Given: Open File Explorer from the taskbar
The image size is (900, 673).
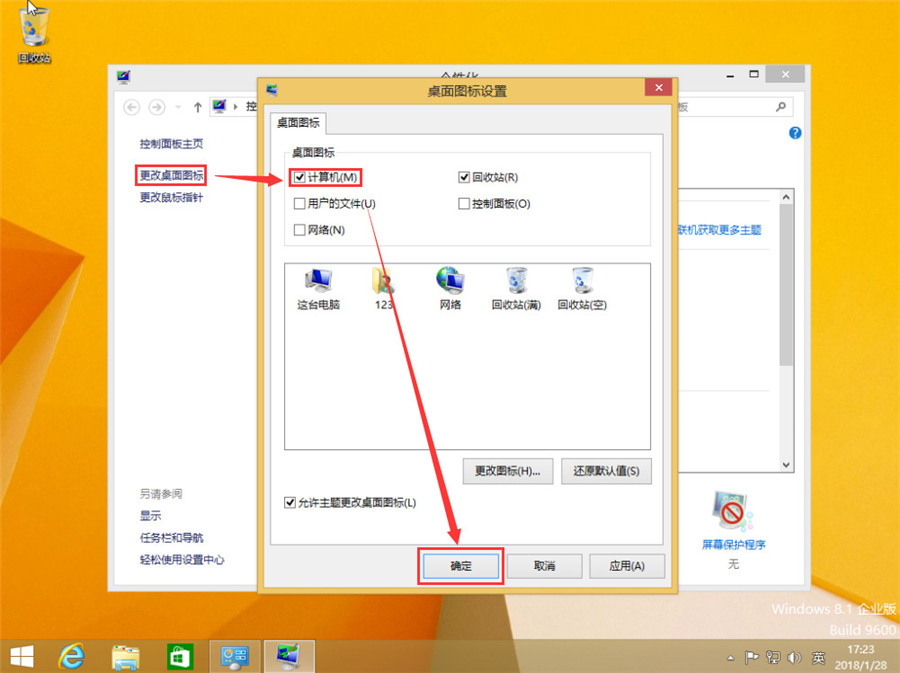Looking at the screenshot, I should tap(124, 657).
